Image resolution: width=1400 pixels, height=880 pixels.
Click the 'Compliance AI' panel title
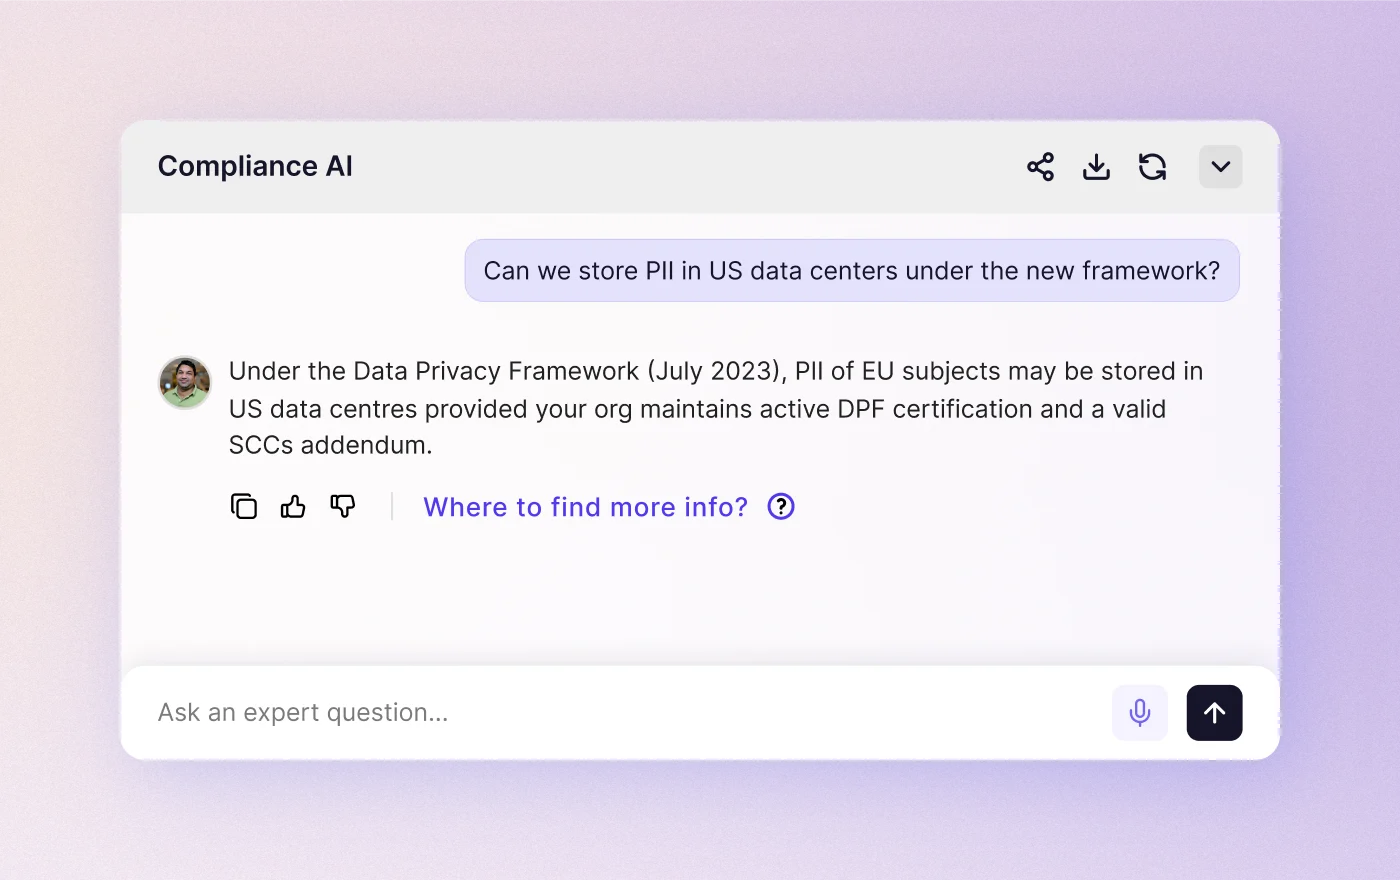pos(255,166)
